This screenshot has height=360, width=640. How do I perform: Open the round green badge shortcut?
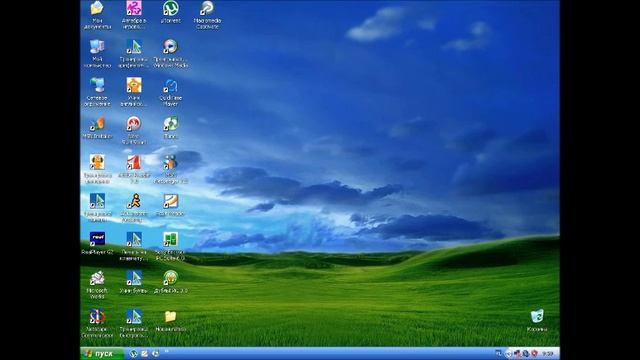point(171,278)
